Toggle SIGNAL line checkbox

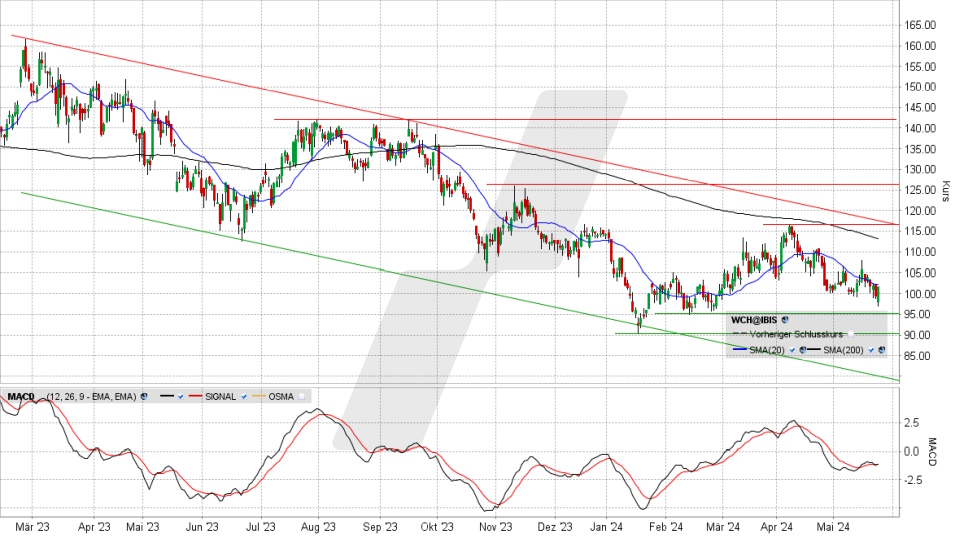click(244, 397)
